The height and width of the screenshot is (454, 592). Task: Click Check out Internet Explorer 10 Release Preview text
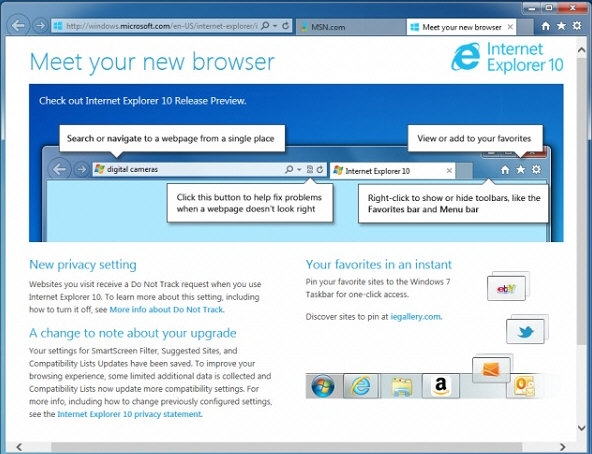point(143,101)
